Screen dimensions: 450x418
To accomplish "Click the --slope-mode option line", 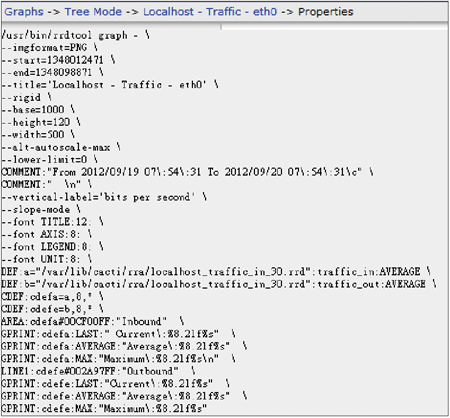I will click(41, 209).
